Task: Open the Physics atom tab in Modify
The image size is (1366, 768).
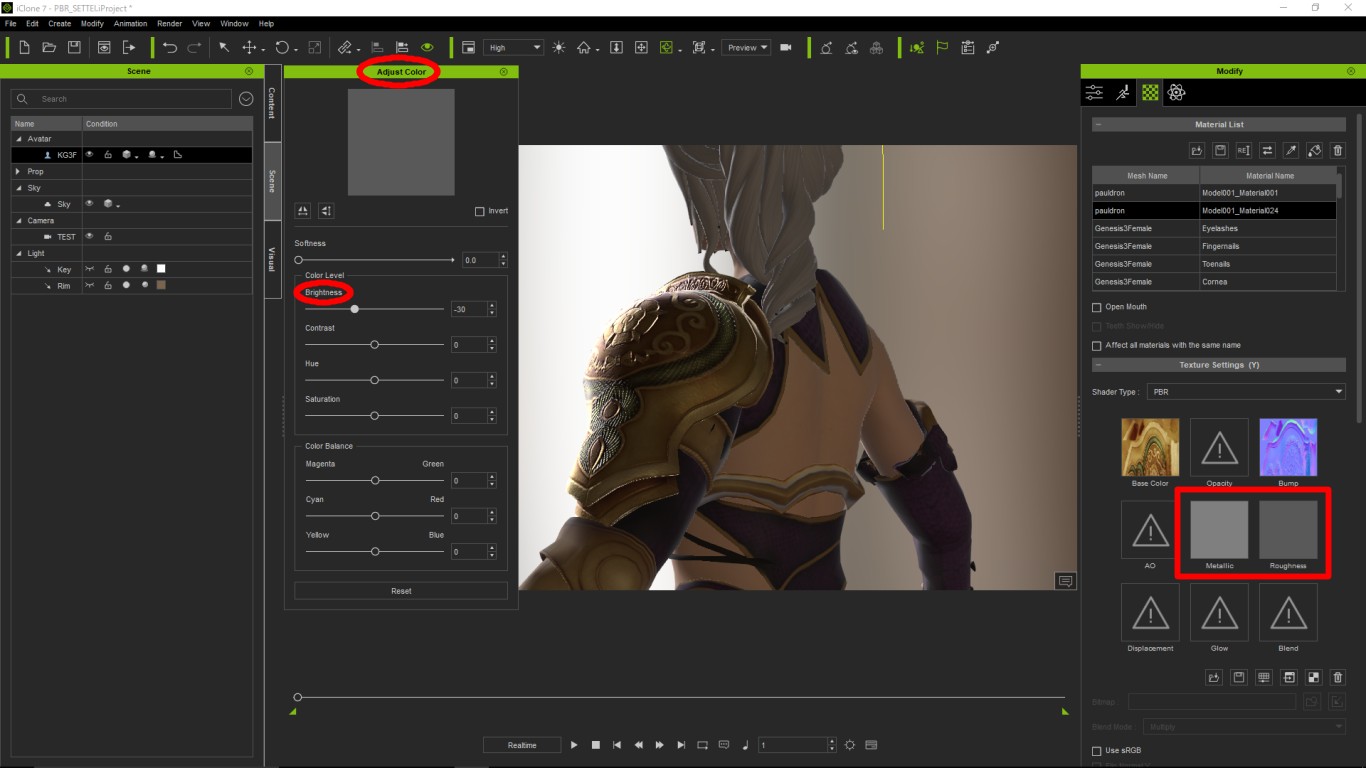Action: point(1176,92)
